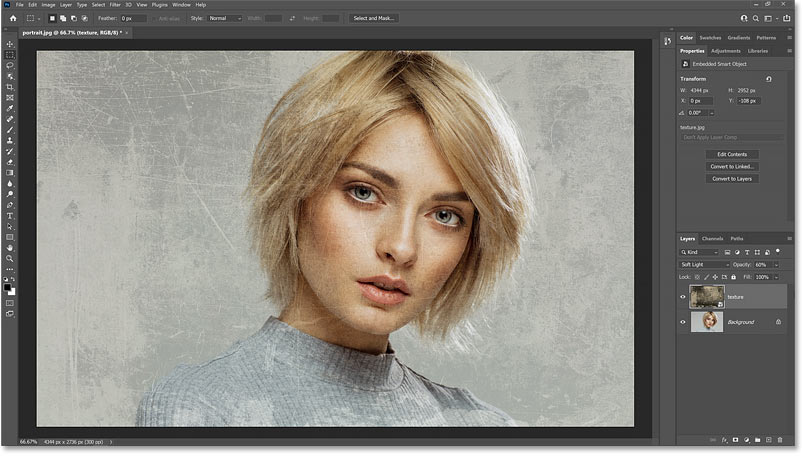Viewport: 803px width, 457px height.
Task: Open the selection Style dropdown
Action: coord(224,18)
